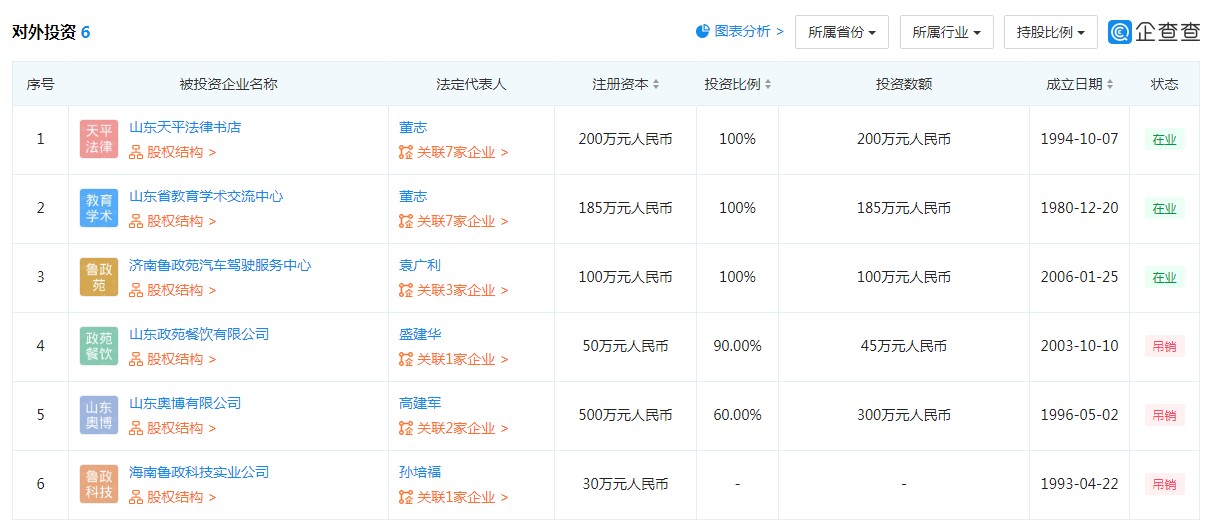Open 山东天平法律书店 company page
Viewport: 1206px width, 531px height.
coord(185,127)
